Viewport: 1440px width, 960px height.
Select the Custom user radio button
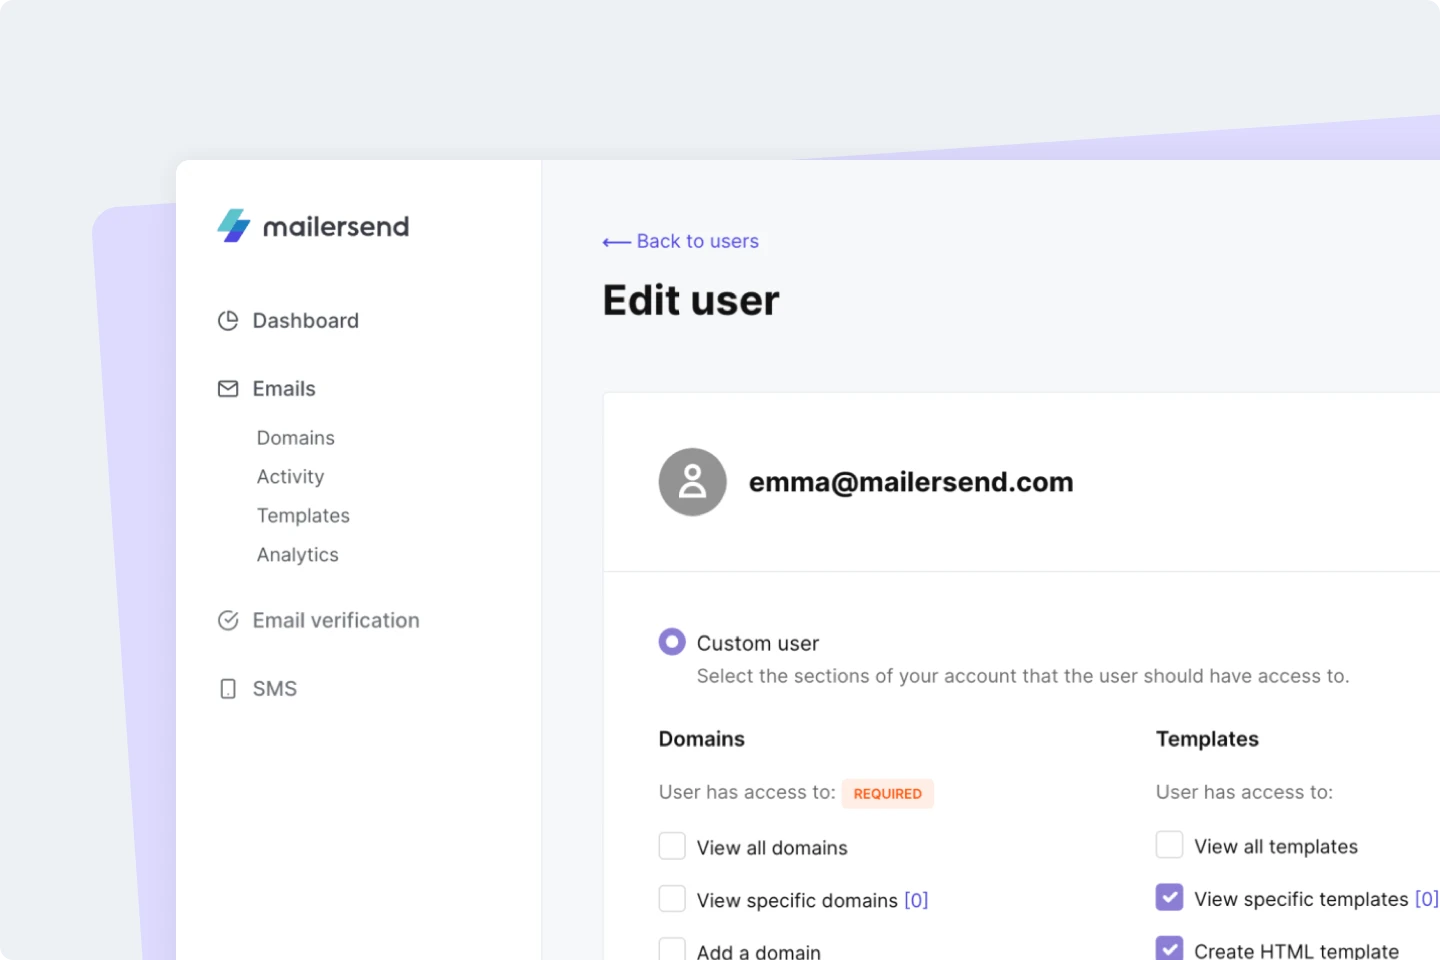(672, 642)
